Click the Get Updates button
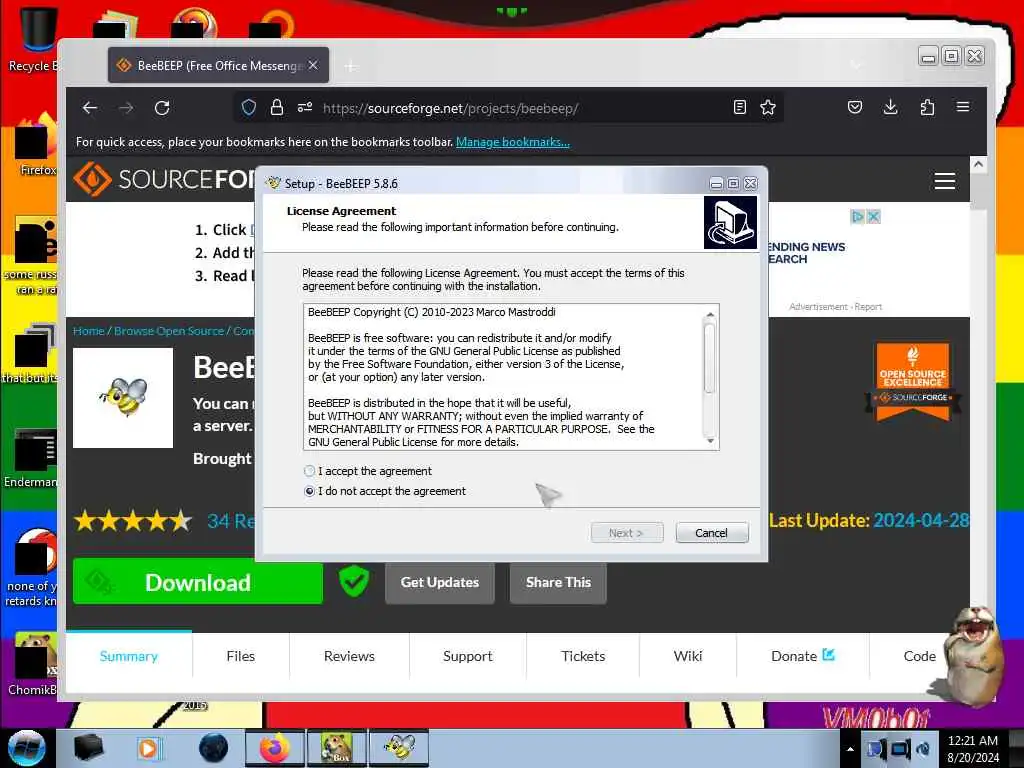The height and width of the screenshot is (768, 1024). tap(440, 582)
